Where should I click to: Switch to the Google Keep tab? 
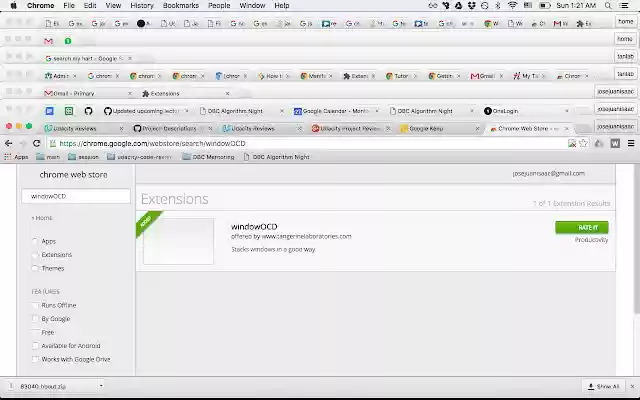click(440, 129)
